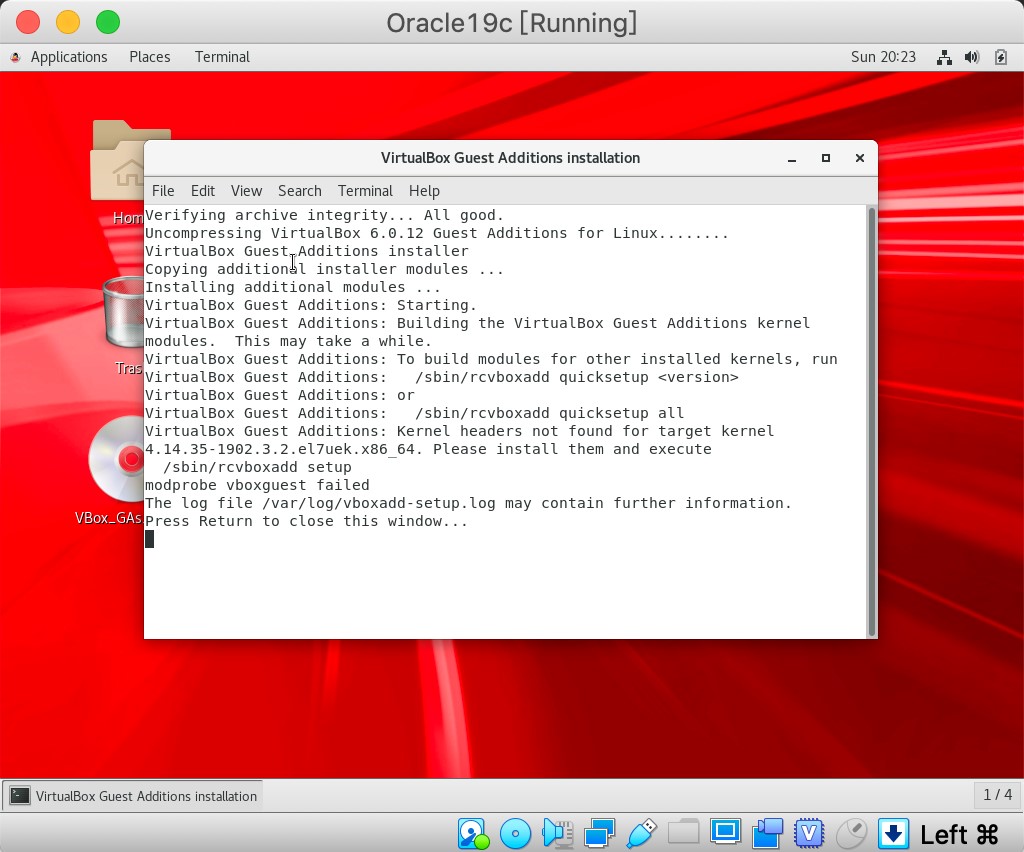This screenshot has height=852, width=1024.
Task: Click the 'VirtualBox Guest Additions installation' title bar
Action: pos(510,159)
